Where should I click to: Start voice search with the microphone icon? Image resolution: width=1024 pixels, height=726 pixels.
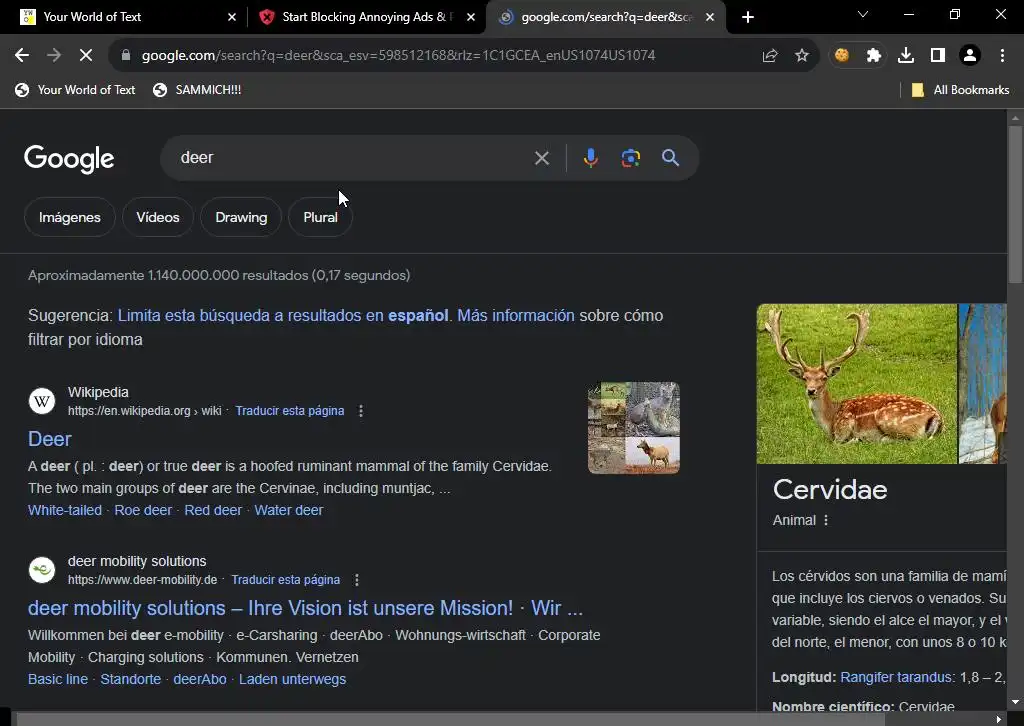(590, 158)
